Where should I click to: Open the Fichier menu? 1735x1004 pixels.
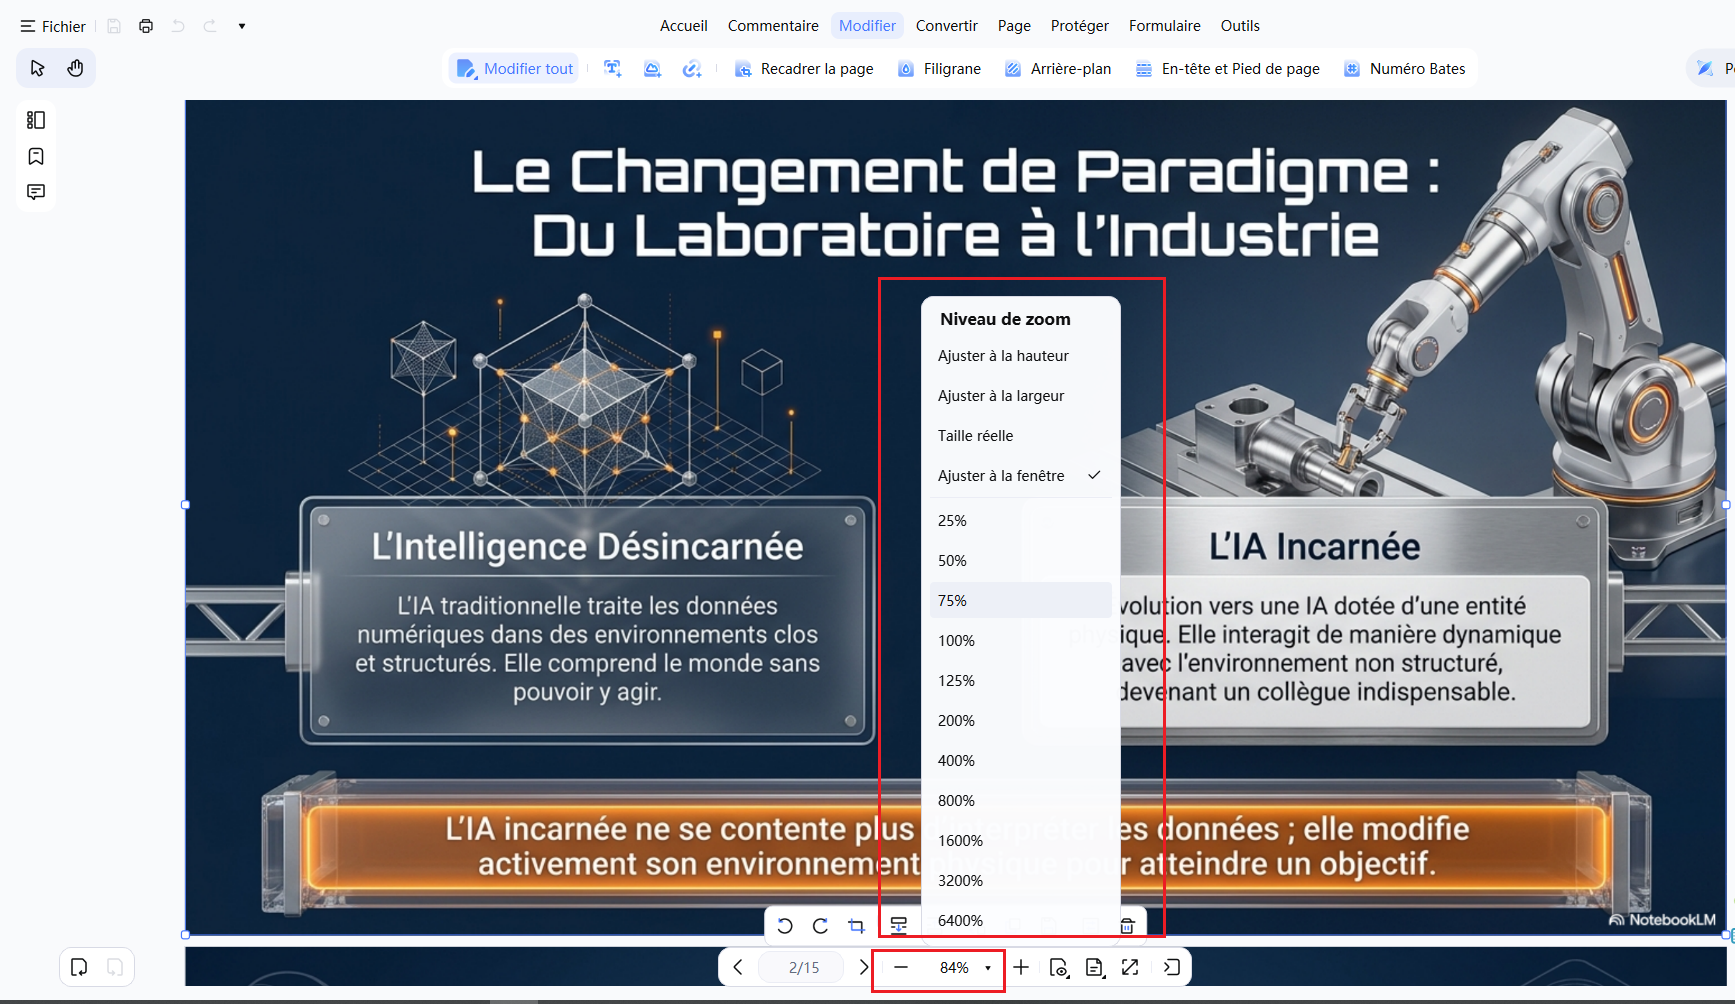tap(53, 26)
